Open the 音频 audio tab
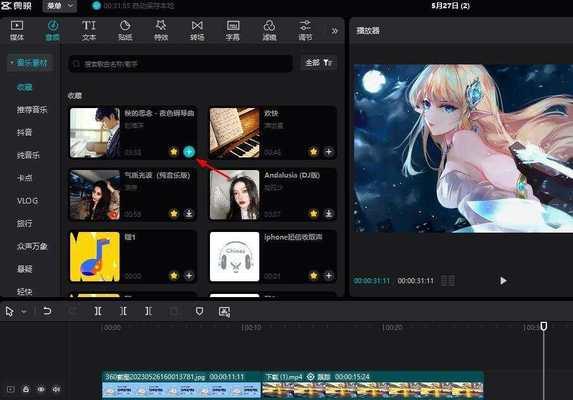Viewport: 573px width, 400px height. 53,30
